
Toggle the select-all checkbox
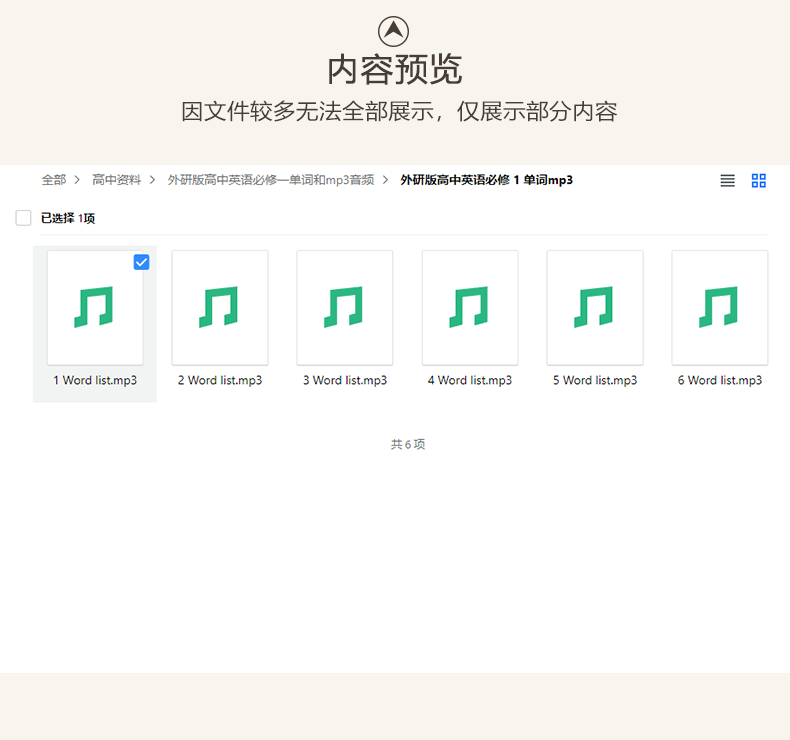(23, 218)
